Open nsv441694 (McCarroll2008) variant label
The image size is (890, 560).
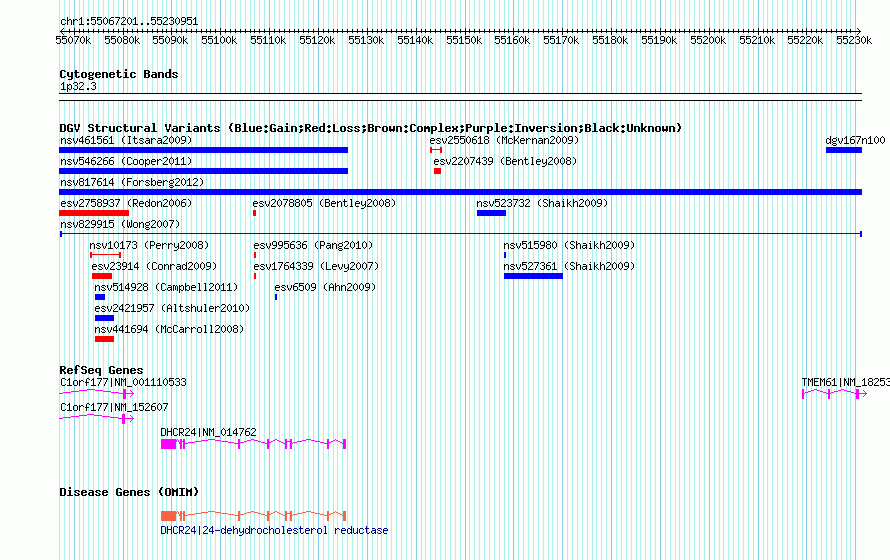(169, 329)
